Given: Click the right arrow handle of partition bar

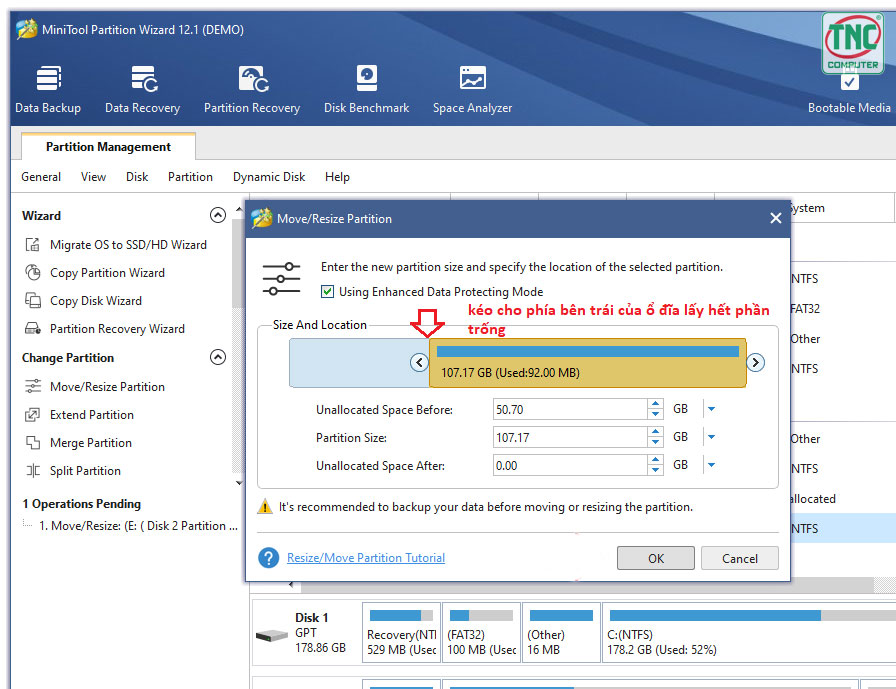Looking at the screenshot, I should (755, 362).
